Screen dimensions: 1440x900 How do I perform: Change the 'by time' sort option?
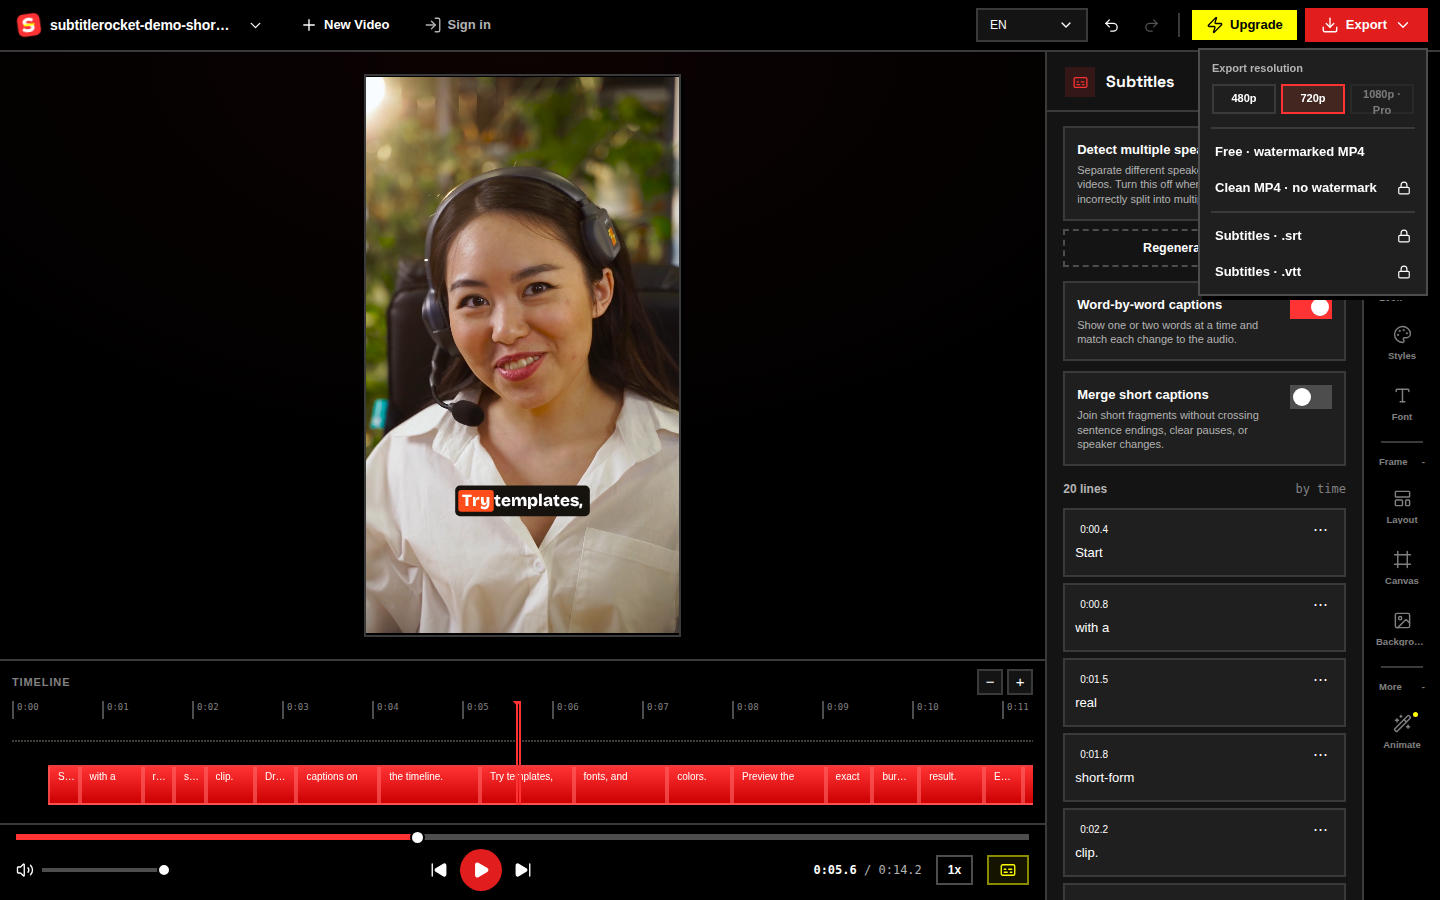tap(1320, 489)
